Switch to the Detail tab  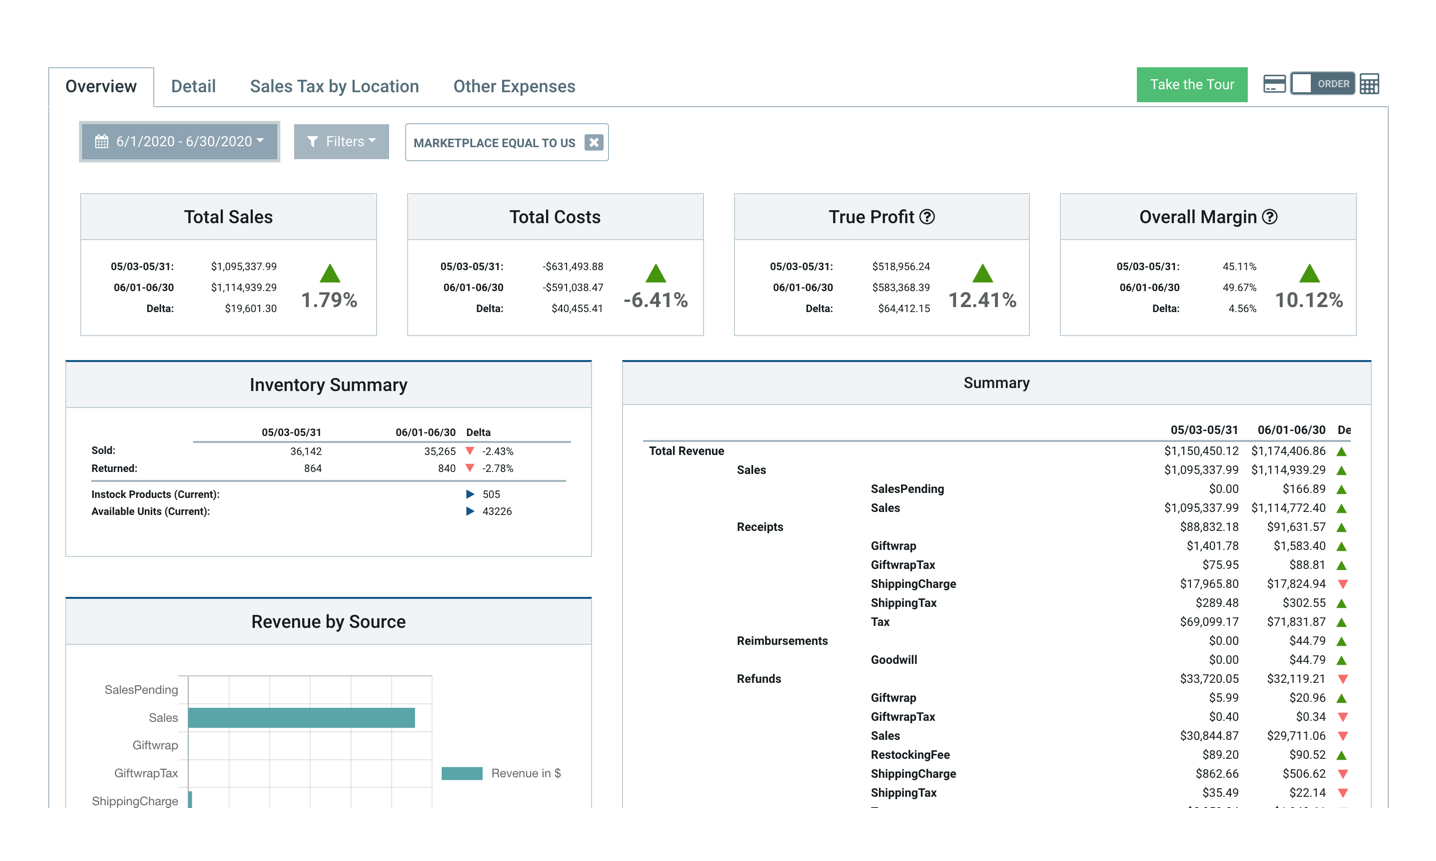click(x=193, y=86)
